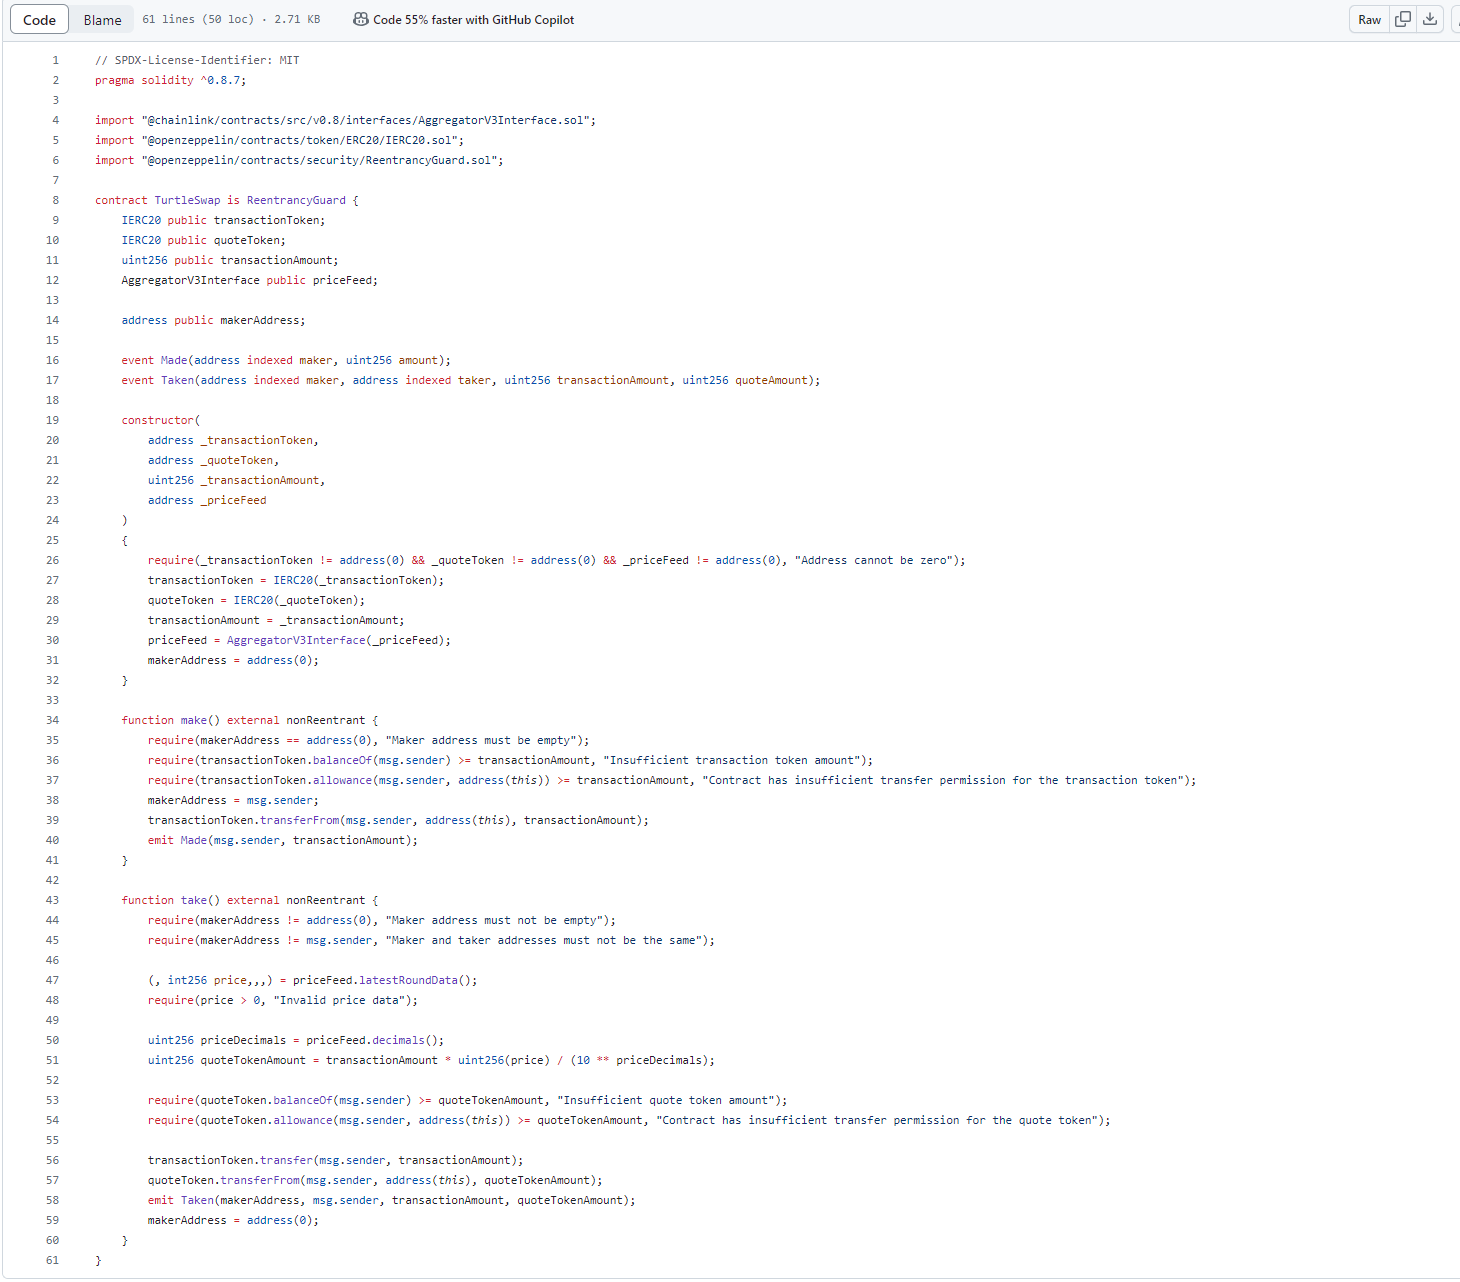1460x1282 pixels.
Task: Click 'address public makerAddress' declaration
Action: [213, 320]
